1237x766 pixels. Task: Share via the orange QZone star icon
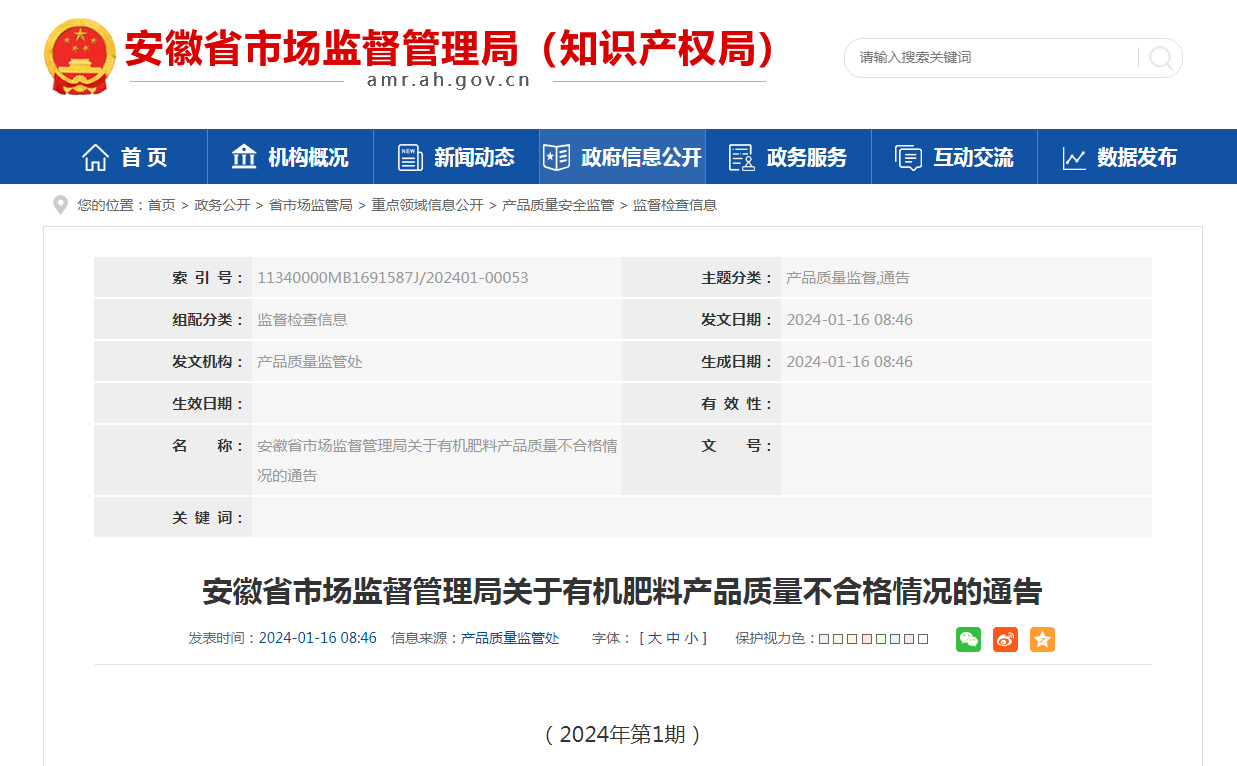coord(1042,639)
